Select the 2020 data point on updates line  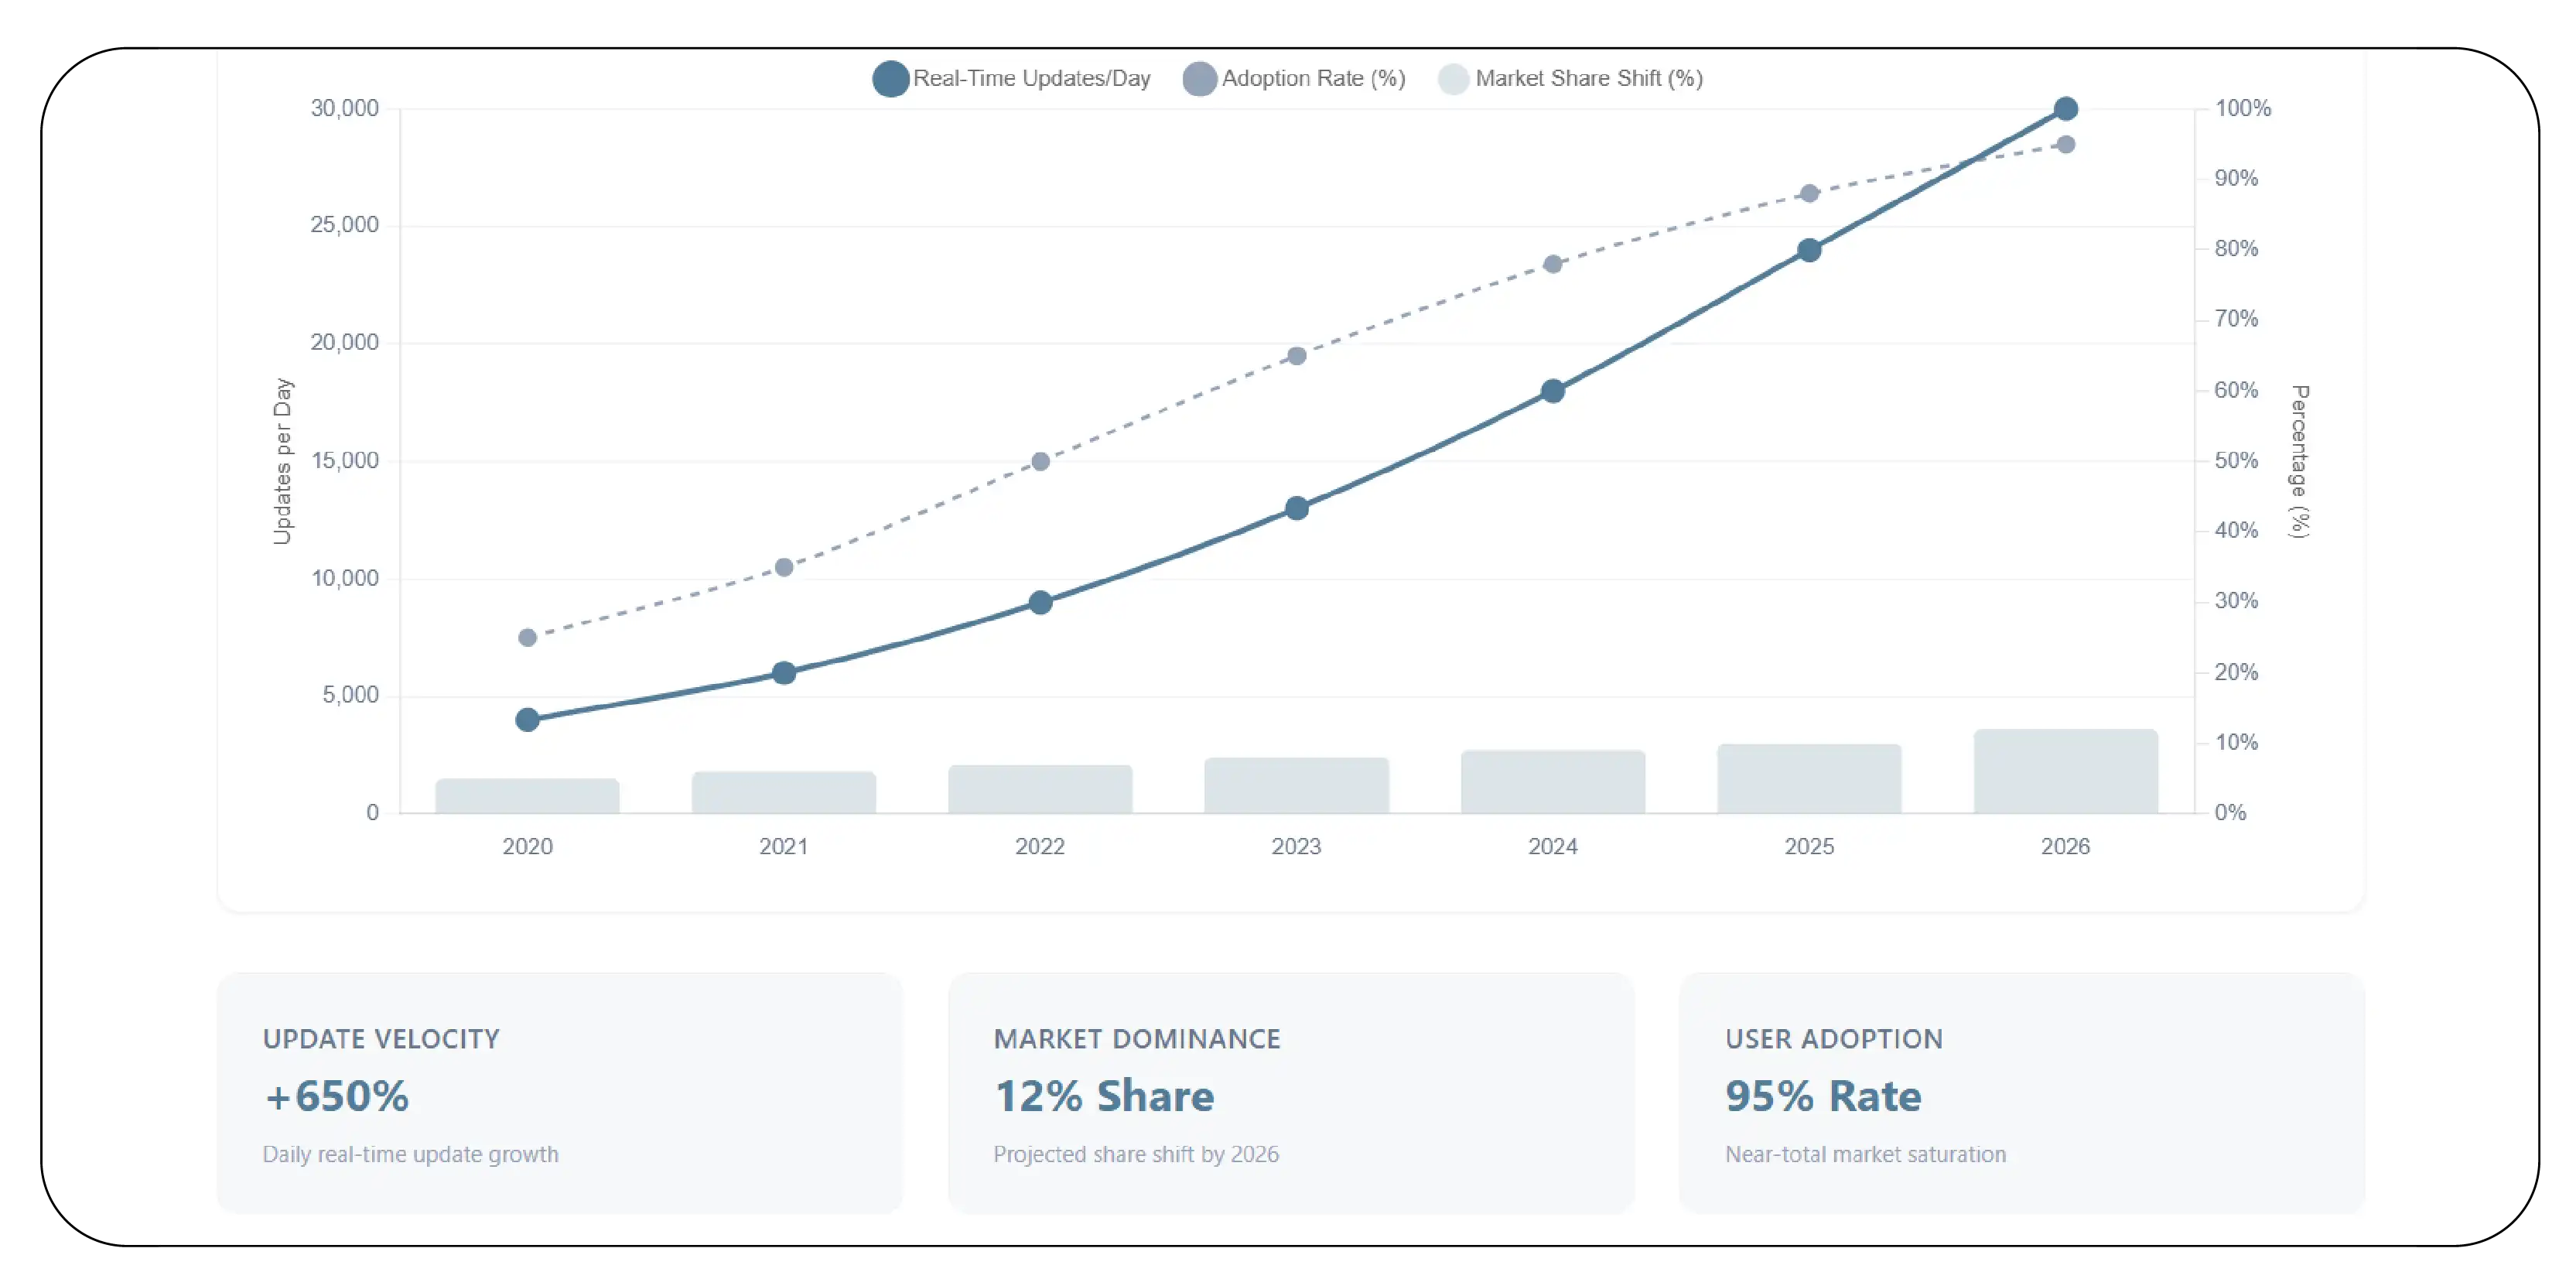(x=527, y=718)
